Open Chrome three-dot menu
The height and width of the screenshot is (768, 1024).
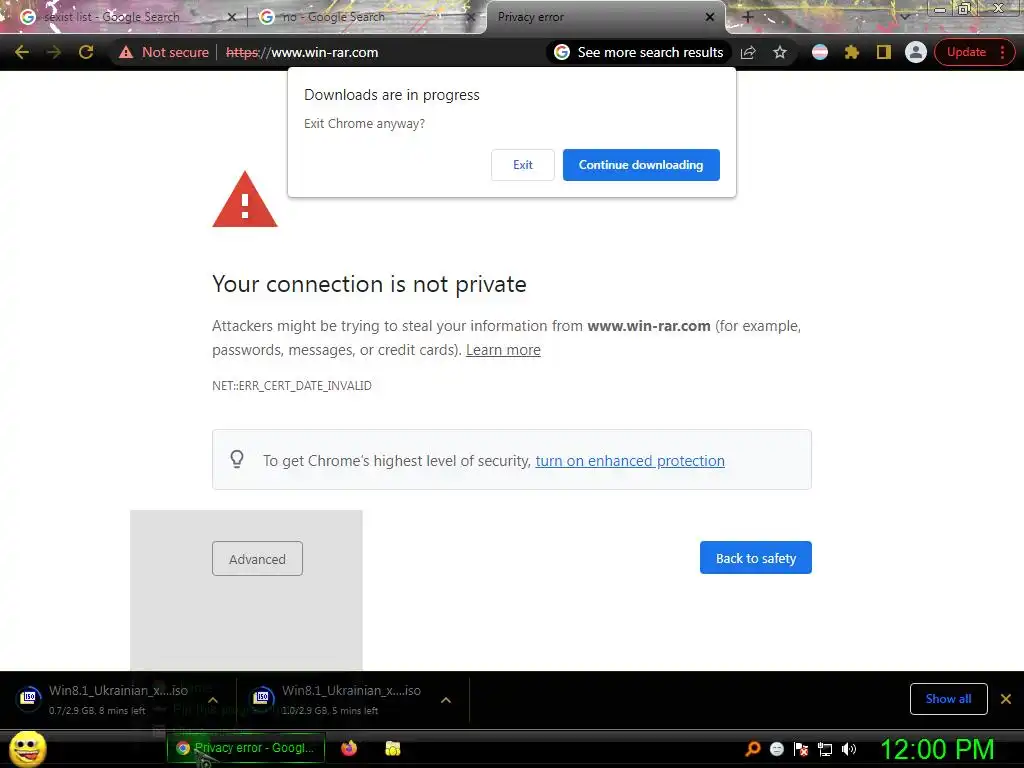(1003, 52)
